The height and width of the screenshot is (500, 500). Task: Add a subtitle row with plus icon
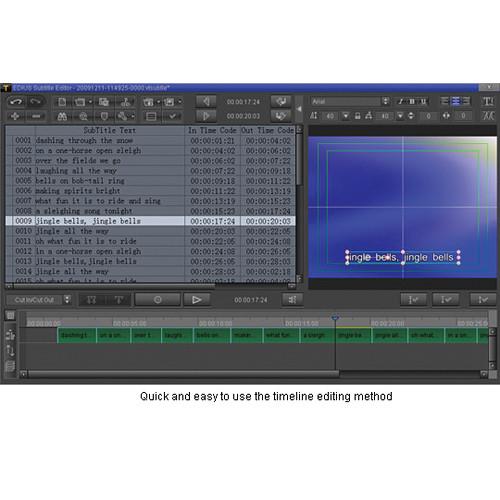(x=15, y=116)
